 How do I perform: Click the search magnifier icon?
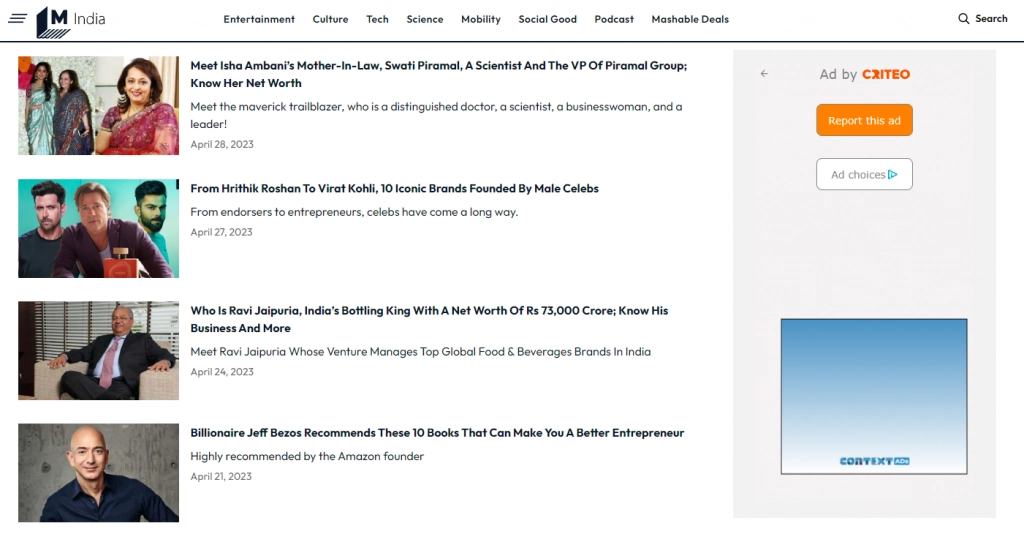click(963, 19)
